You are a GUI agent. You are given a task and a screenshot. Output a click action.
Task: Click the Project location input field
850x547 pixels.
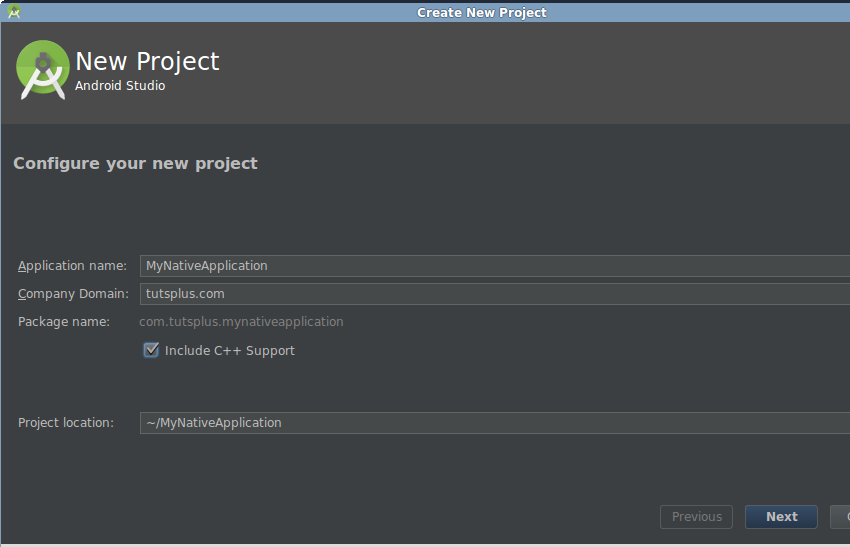click(495, 423)
